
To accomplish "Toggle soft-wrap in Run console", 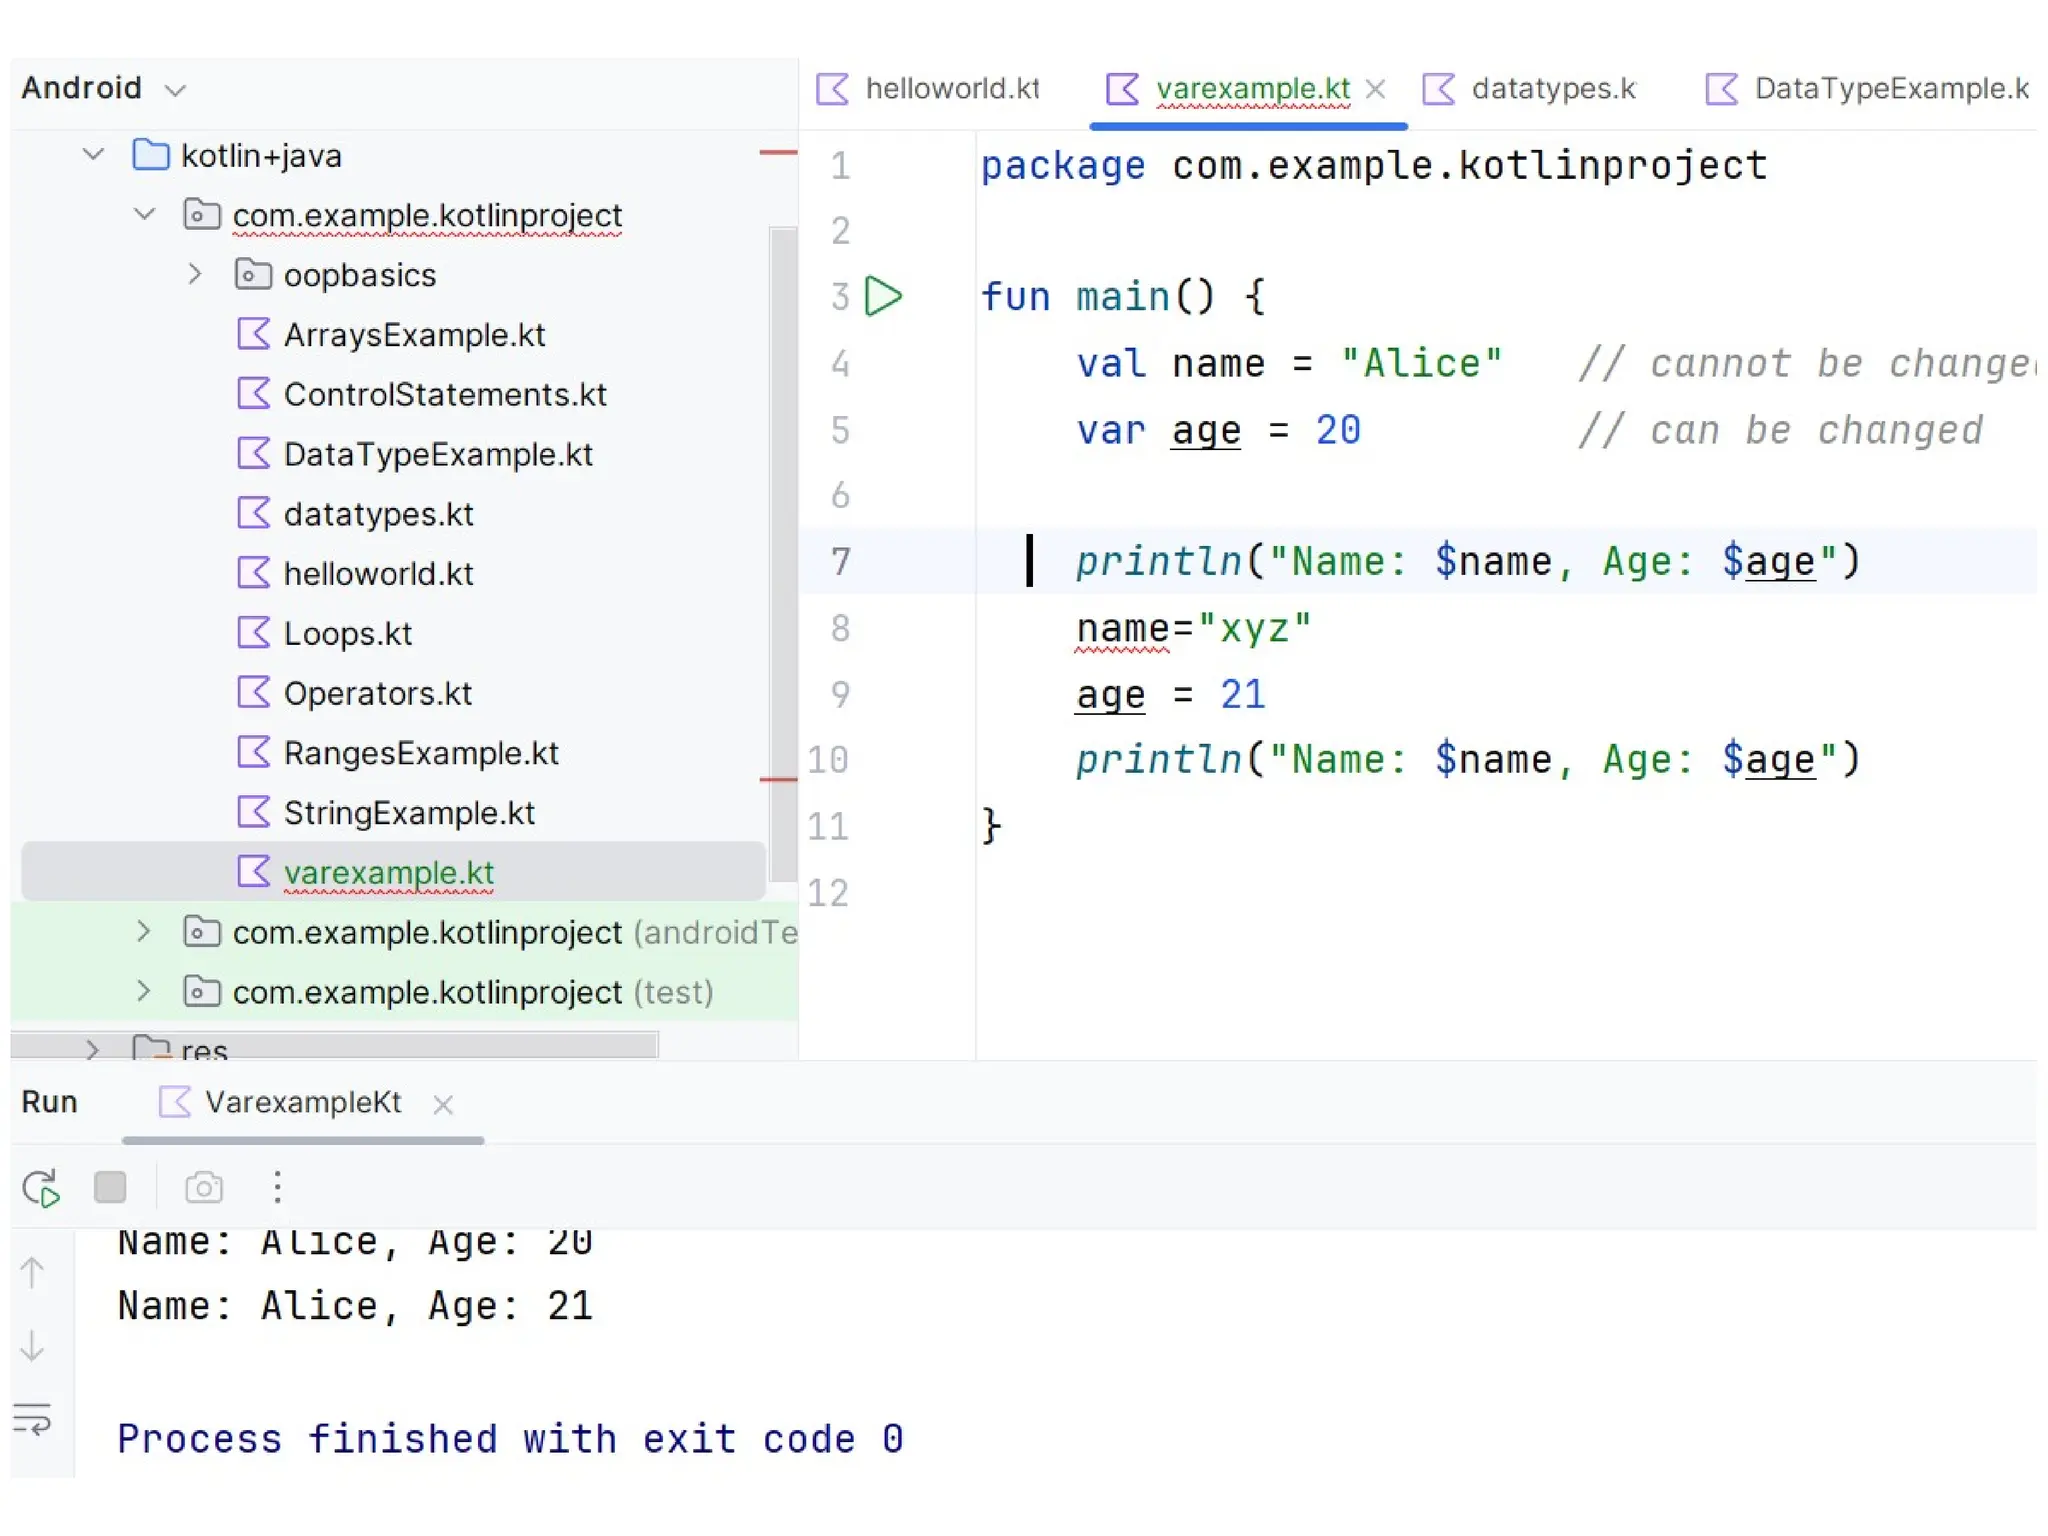I will pyautogui.click(x=32, y=1420).
